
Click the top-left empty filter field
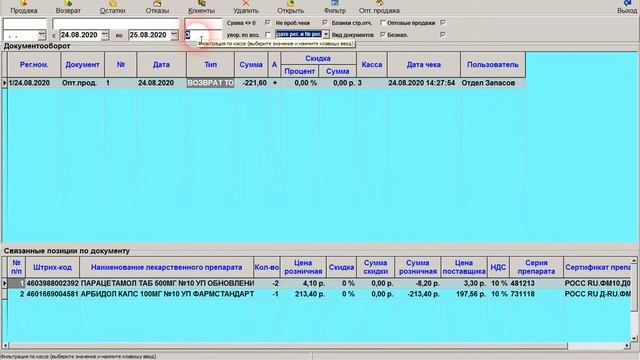[x=25, y=23]
